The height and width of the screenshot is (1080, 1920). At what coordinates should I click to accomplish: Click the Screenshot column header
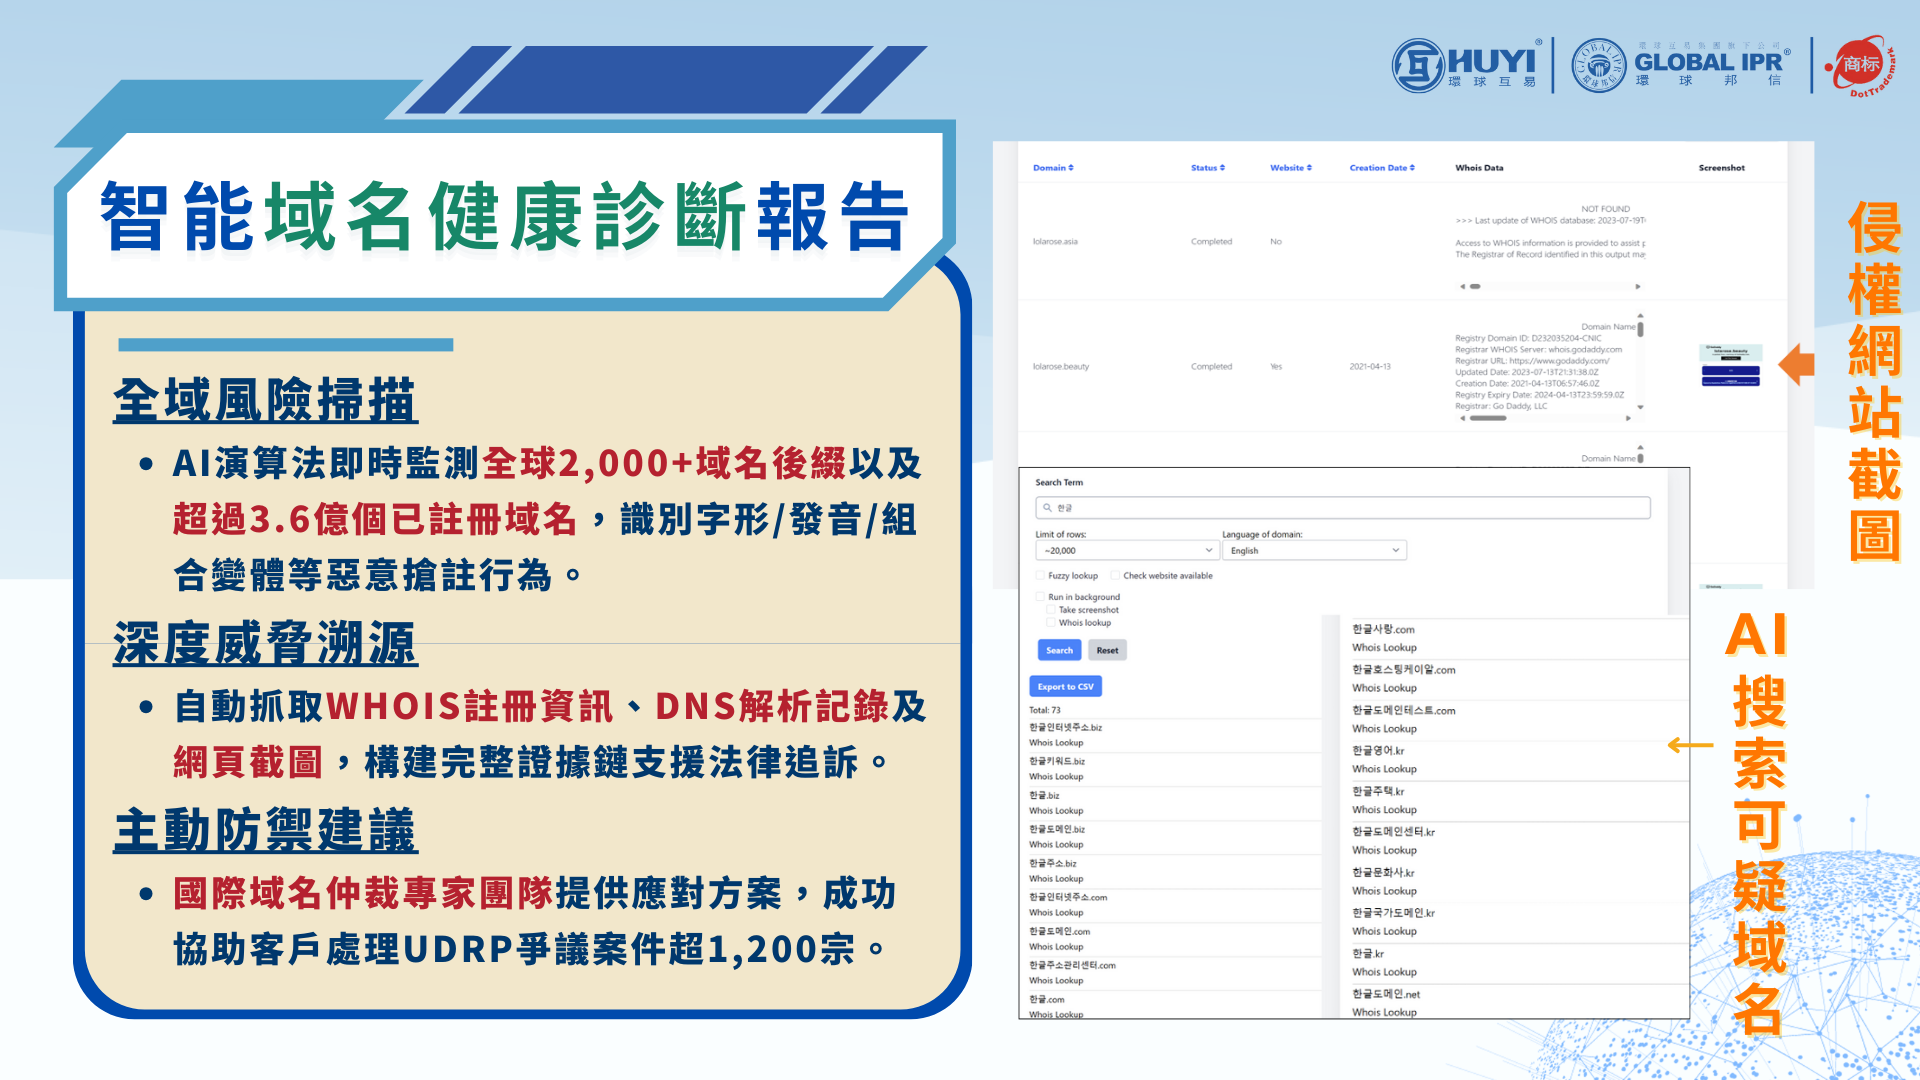point(1721,168)
